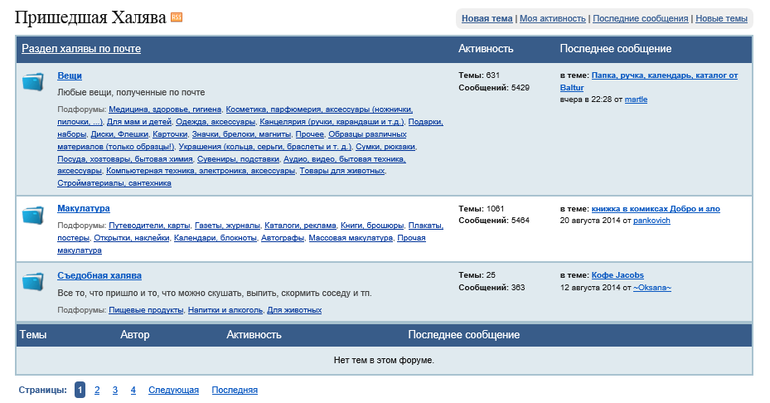Go to page 2 of the forum
This screenshot has height=403, width=770.
point(97,390)
